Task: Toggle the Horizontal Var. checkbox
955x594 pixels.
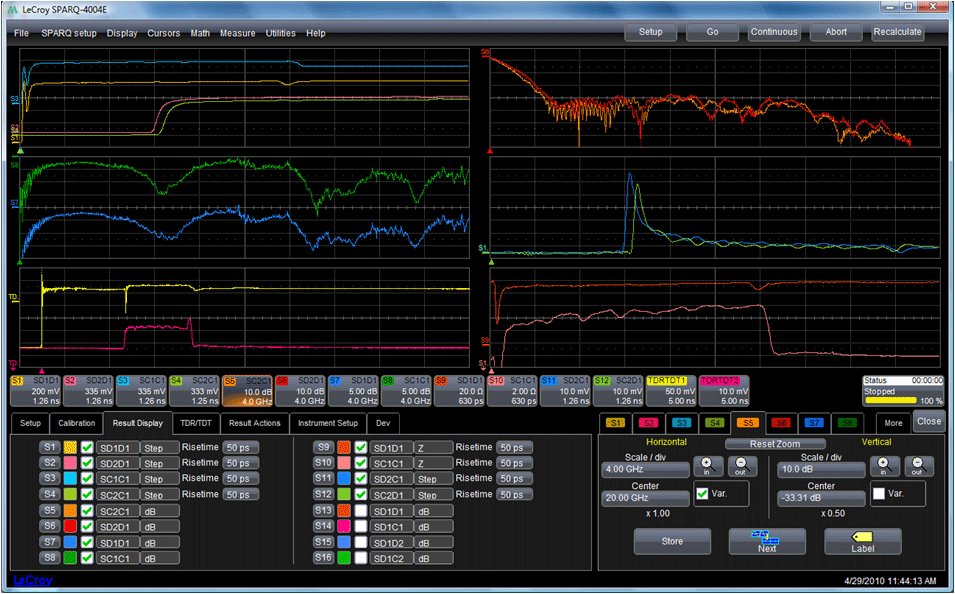Action: (702, 493)
